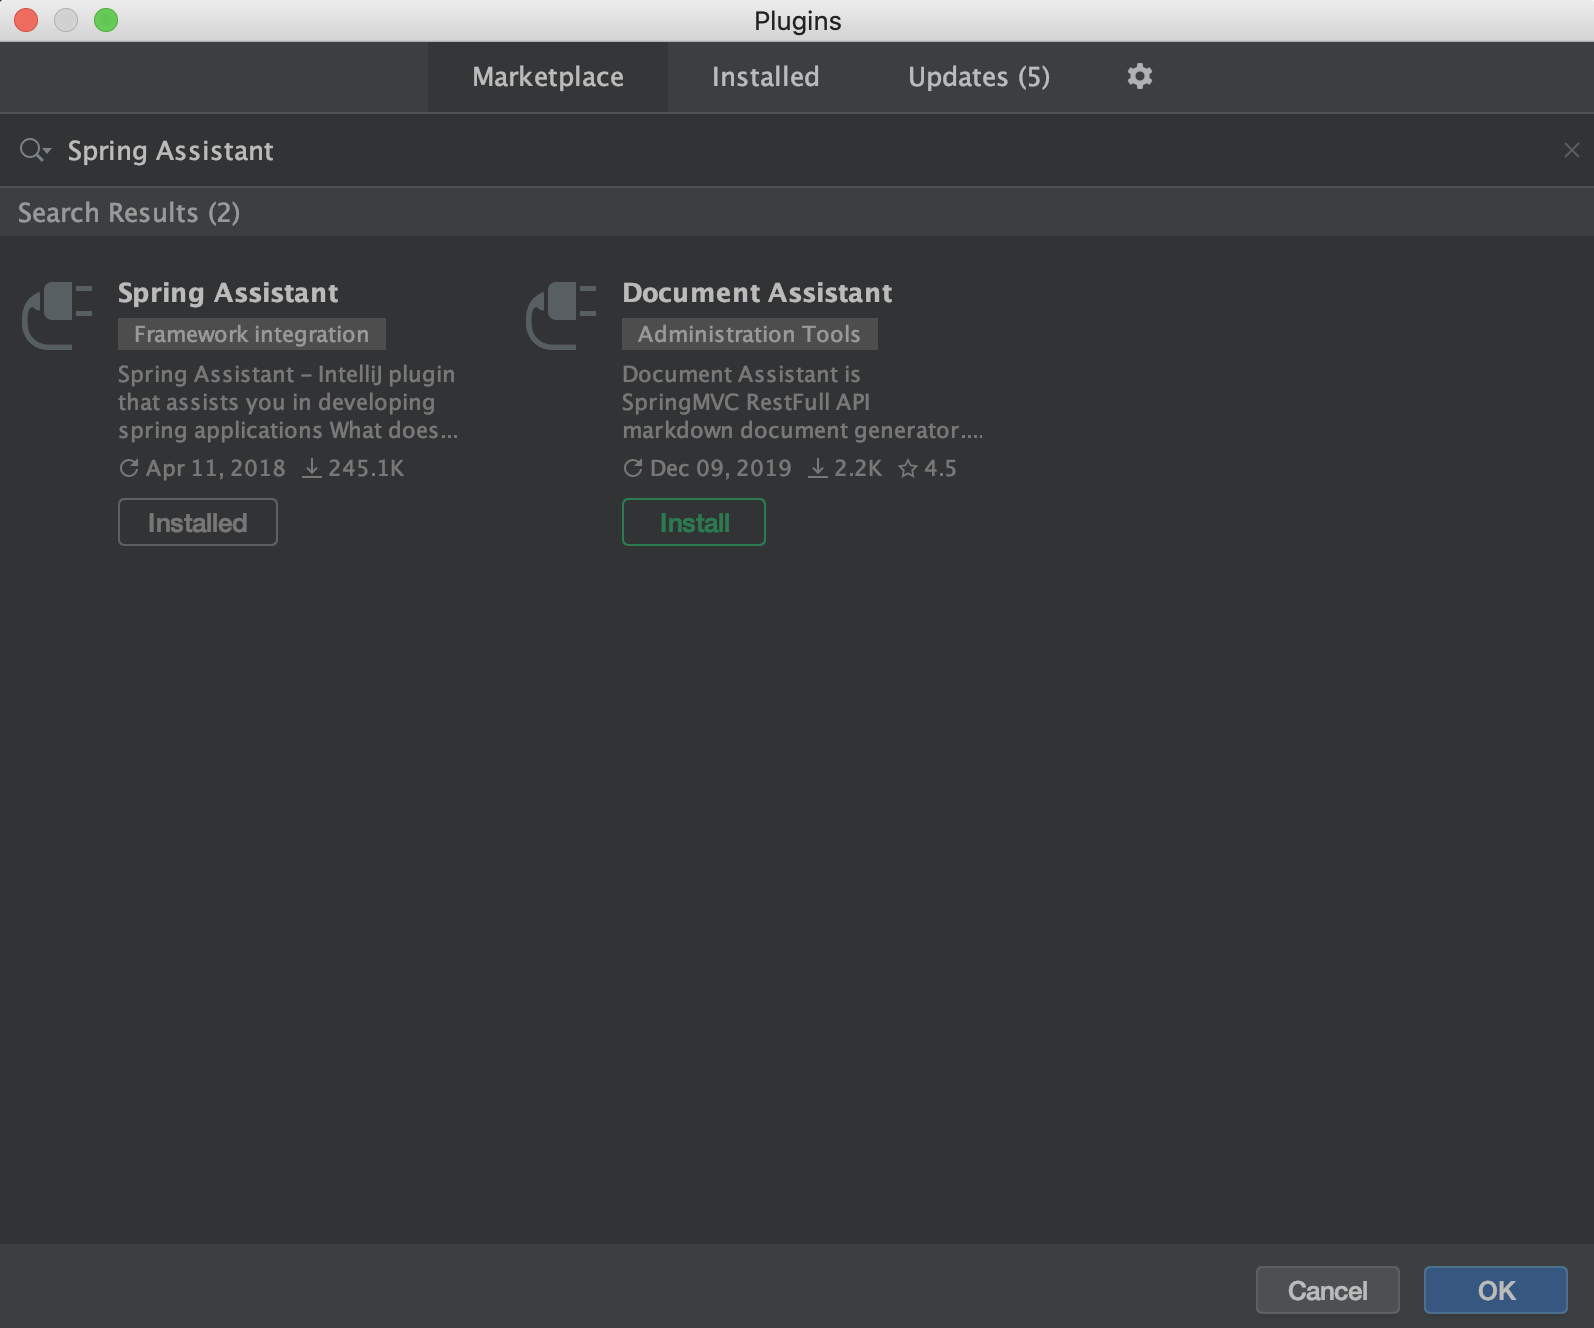This screenshot has height=1328, width=1594.
Task: Click the 4.5 star rating
Action: (x=940, y=468)
